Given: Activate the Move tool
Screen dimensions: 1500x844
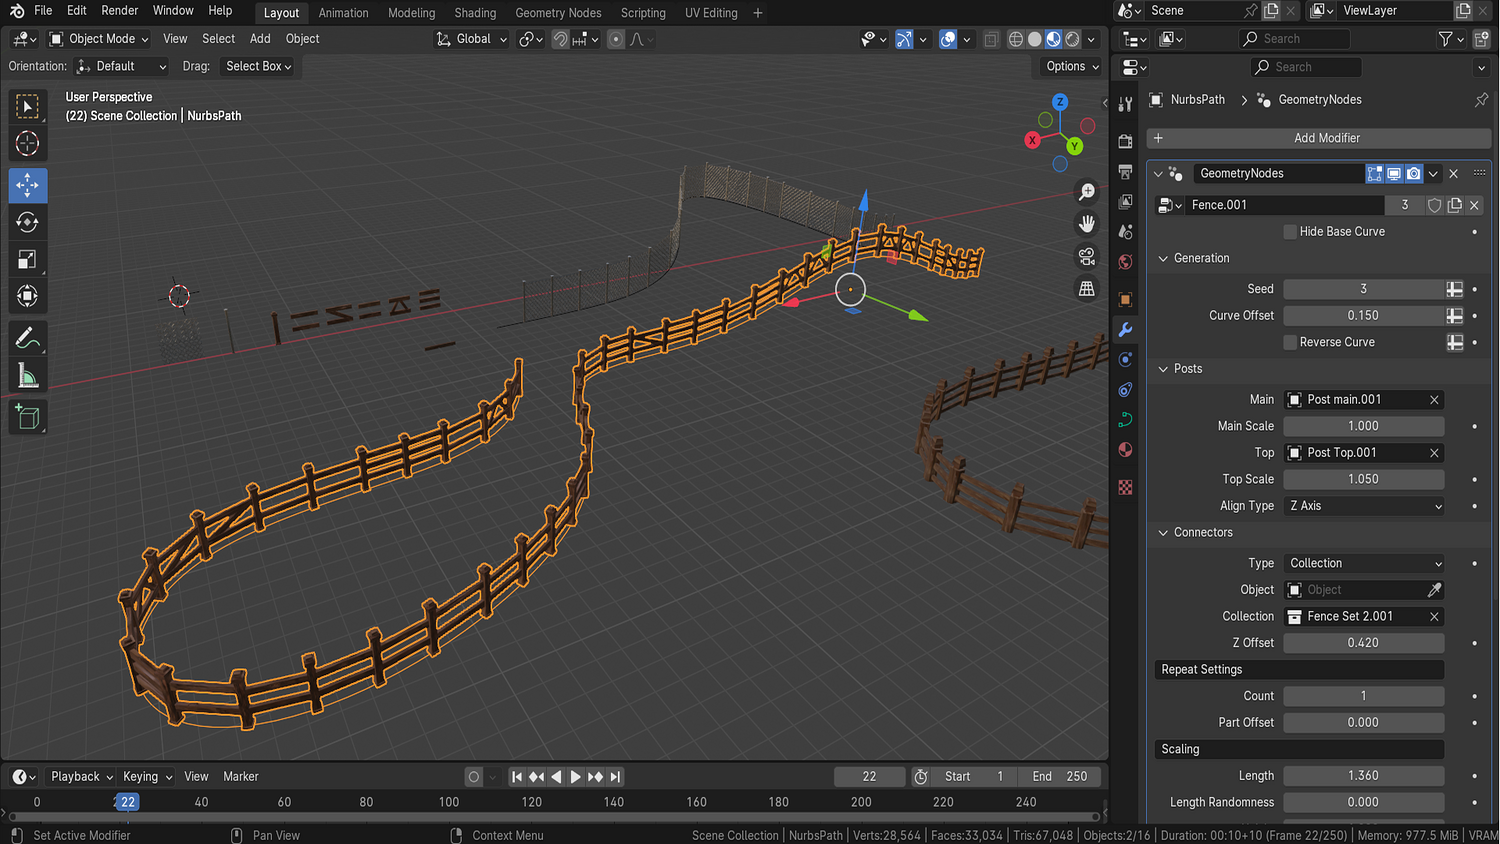Looking at the screenshot, I should 28,185.
